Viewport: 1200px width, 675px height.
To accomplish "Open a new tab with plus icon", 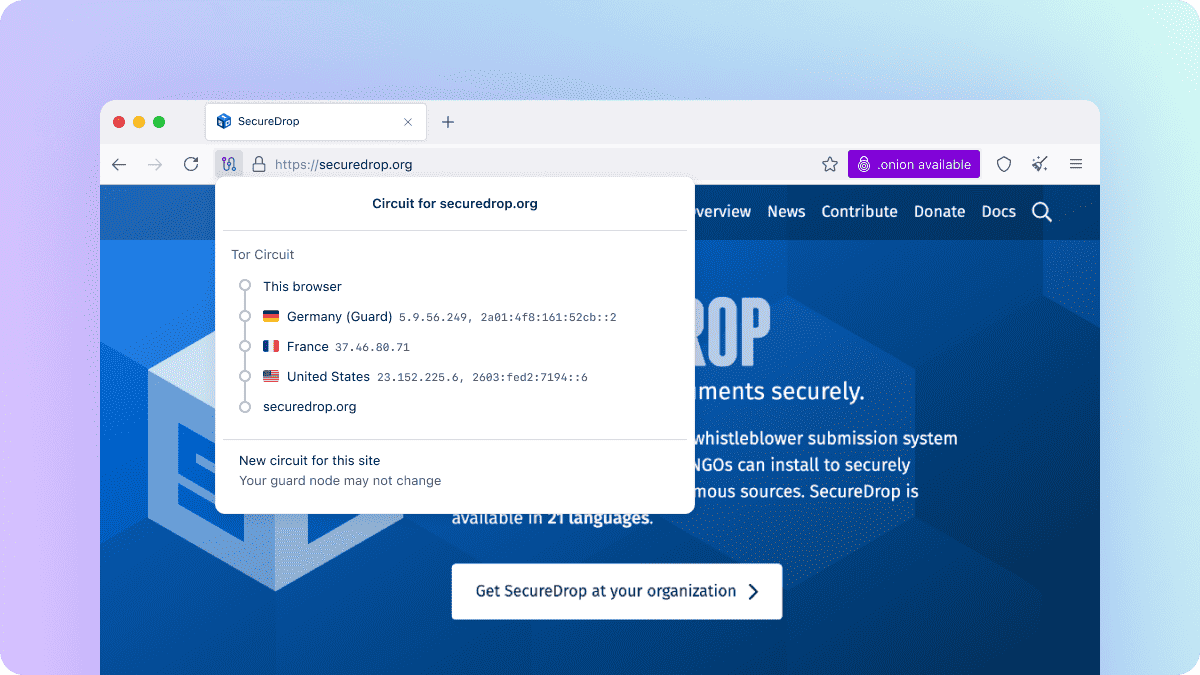I will [x=448, y=122].
